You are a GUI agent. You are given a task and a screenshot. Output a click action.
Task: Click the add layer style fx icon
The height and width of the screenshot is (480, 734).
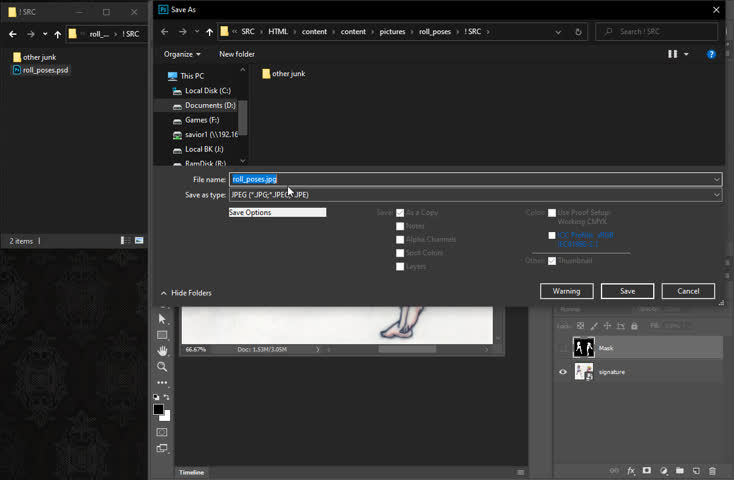pos(631,470)
